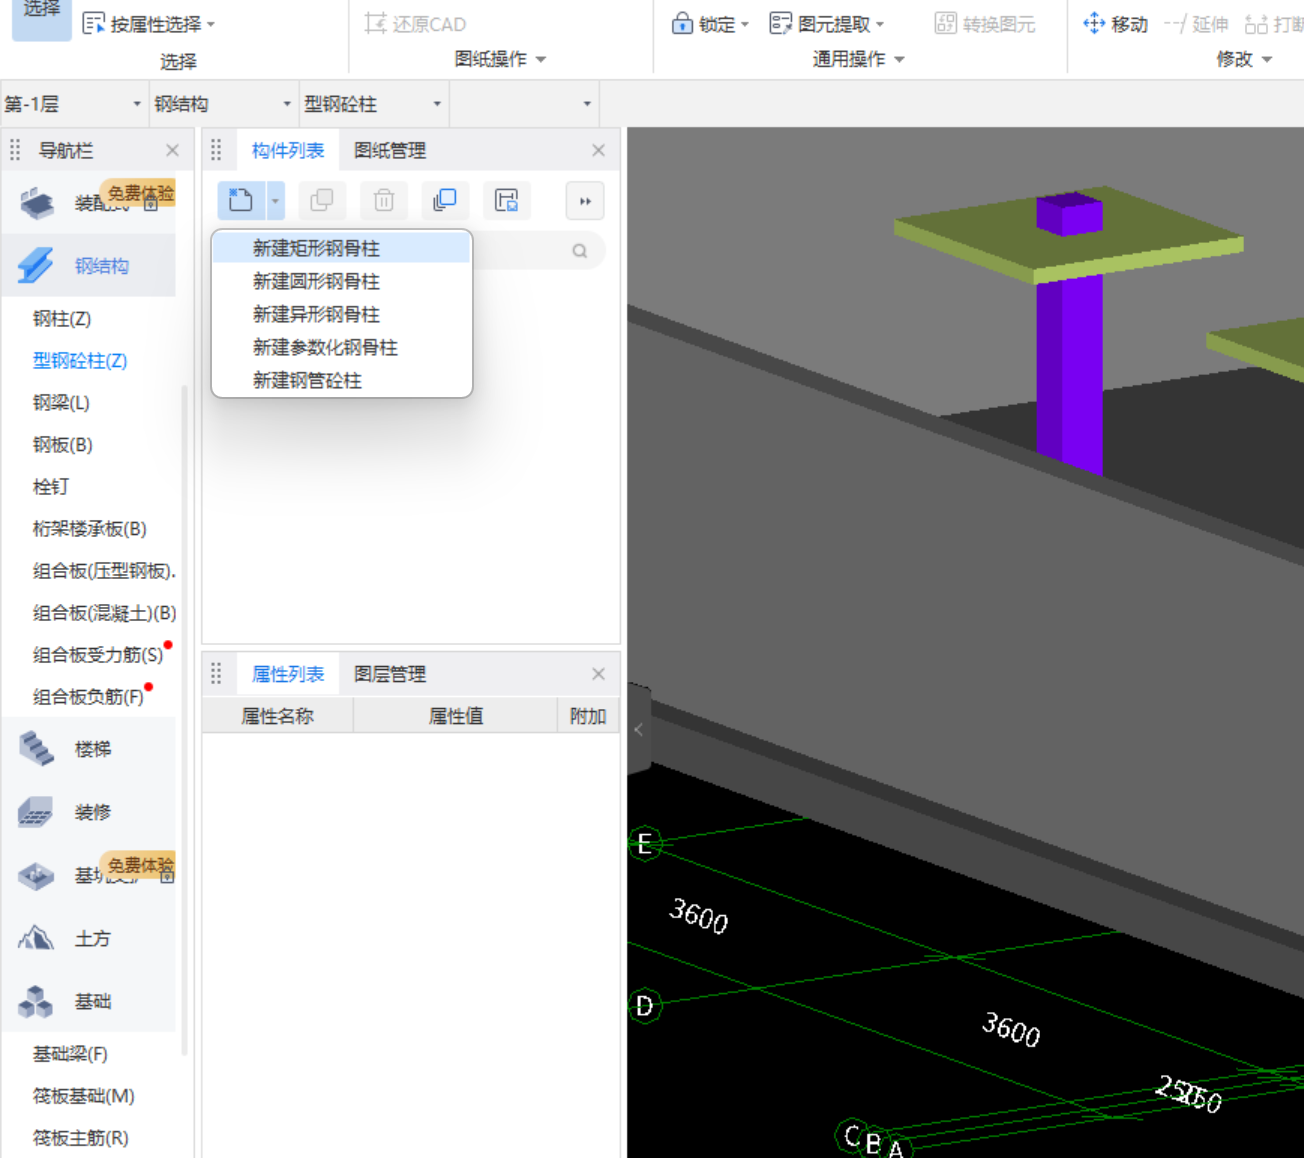The height and width of the screenshot is (1158, 1304).
Task: Select the Move tool
Action: tap(1116, 24)
